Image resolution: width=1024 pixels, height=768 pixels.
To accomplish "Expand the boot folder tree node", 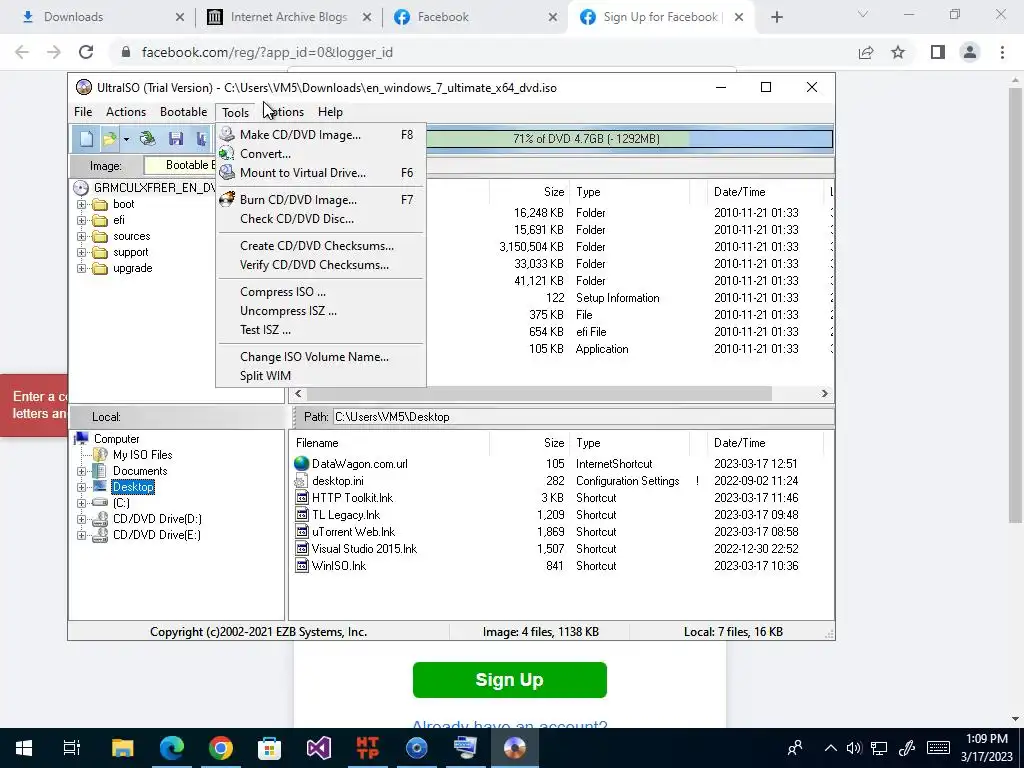I will pyautogui.click(x=82, y=204).
